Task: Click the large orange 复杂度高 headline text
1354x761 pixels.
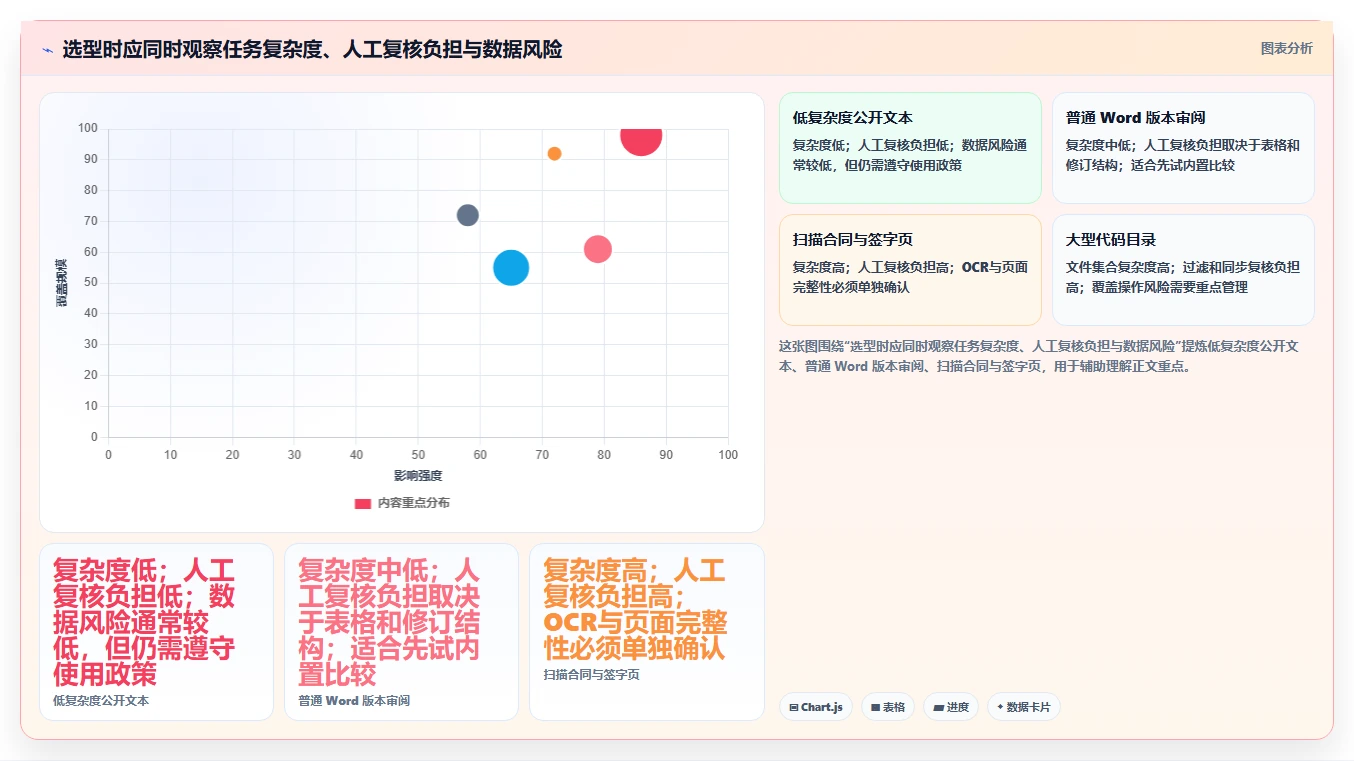Action: coord(635,609)
